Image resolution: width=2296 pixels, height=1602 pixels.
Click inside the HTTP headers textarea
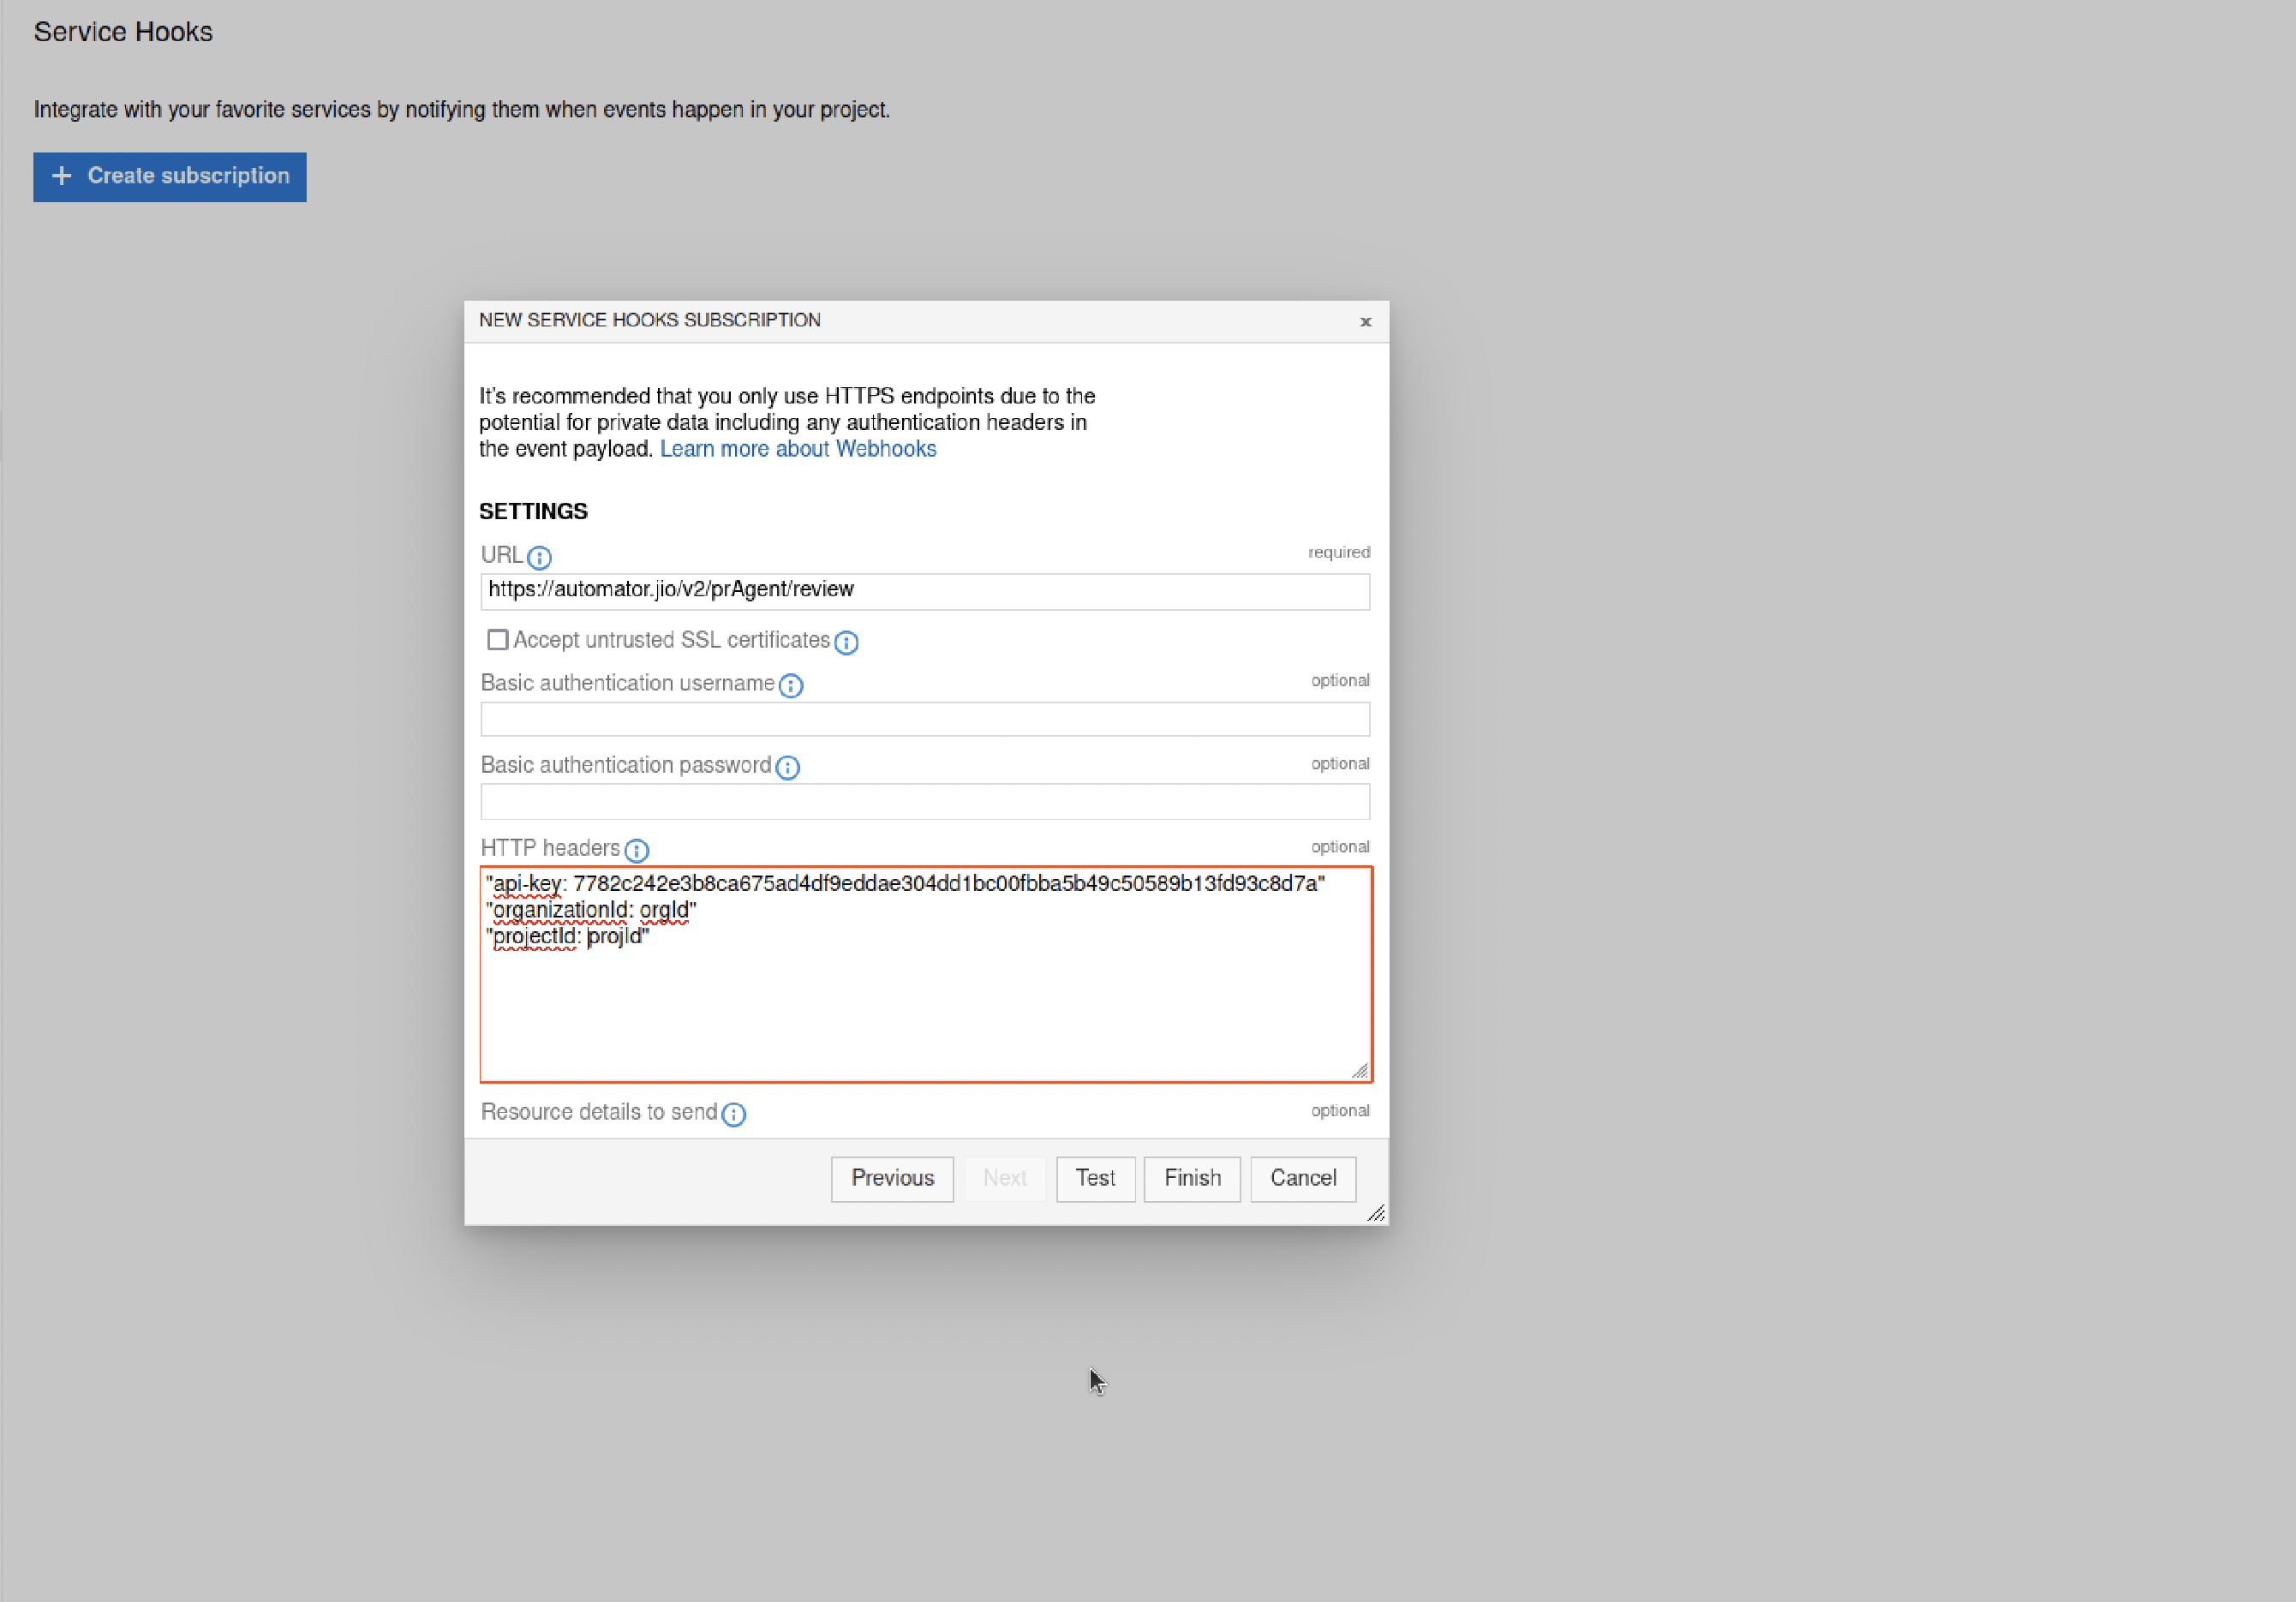click(926, 975)
